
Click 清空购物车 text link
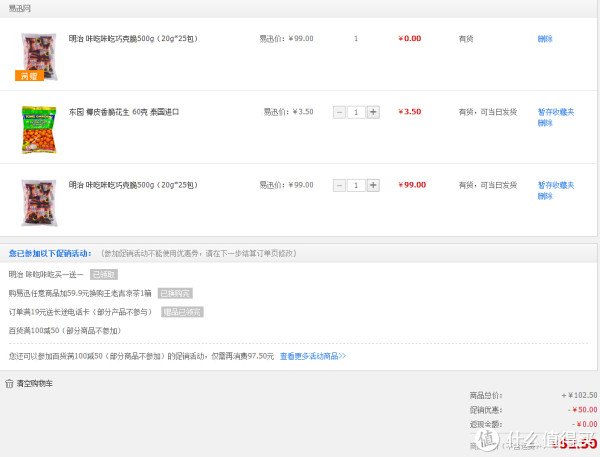35,383
